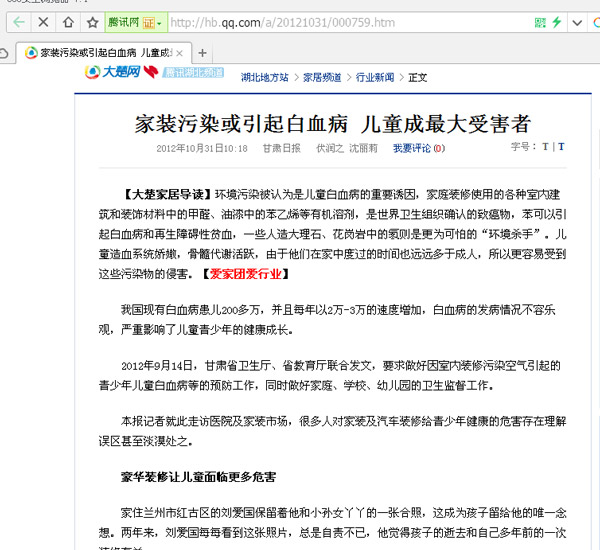The width and height of the screenshot is (600, 550).
Task: Select the larger font size T
Action: [x=561, y=148]
